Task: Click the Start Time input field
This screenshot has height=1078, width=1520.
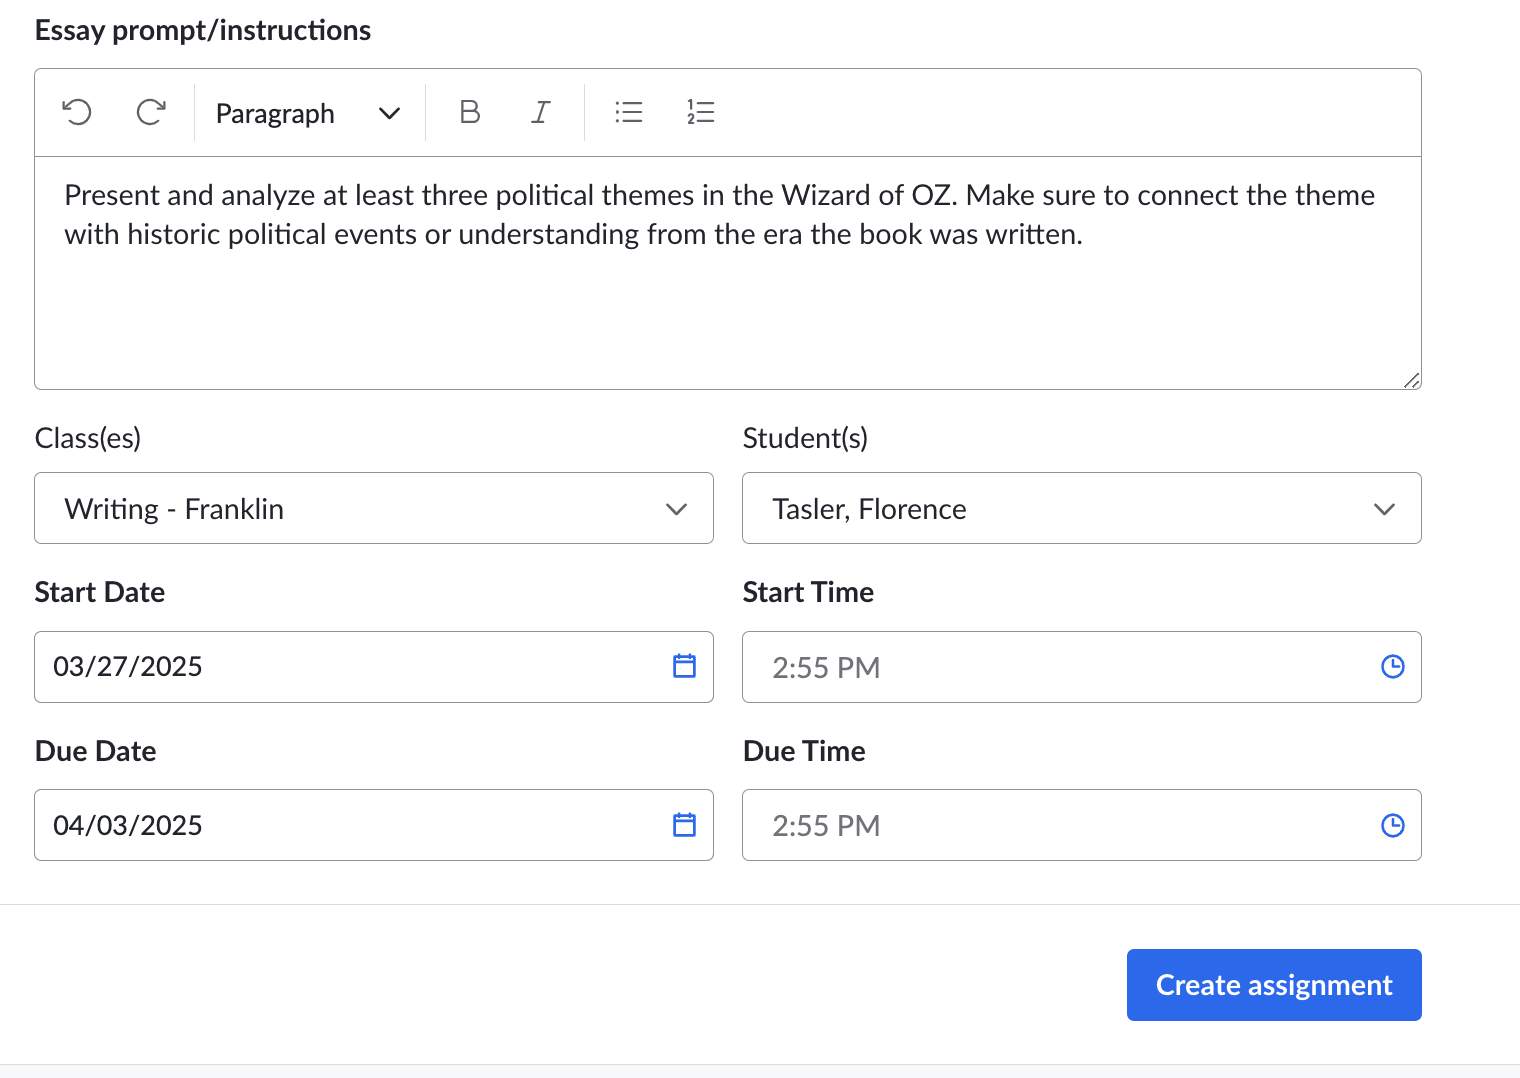Action: [x=1081, y=667]
